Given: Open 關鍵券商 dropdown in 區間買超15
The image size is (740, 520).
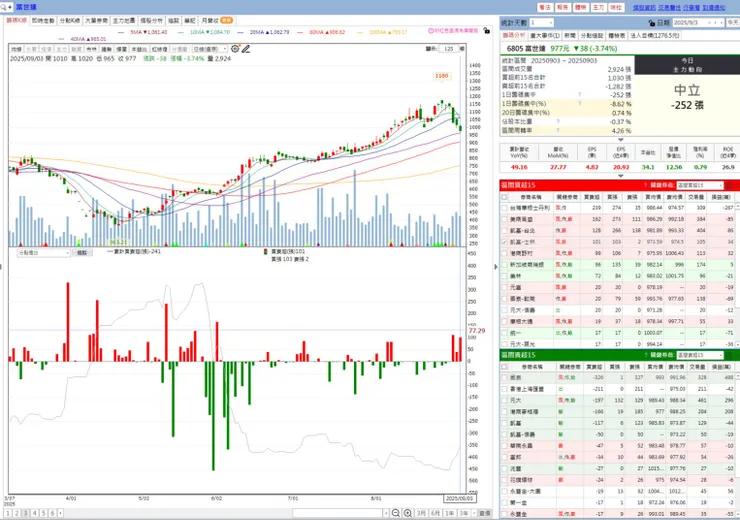Looking at the screenshot, I should click(x=699, y=185).
